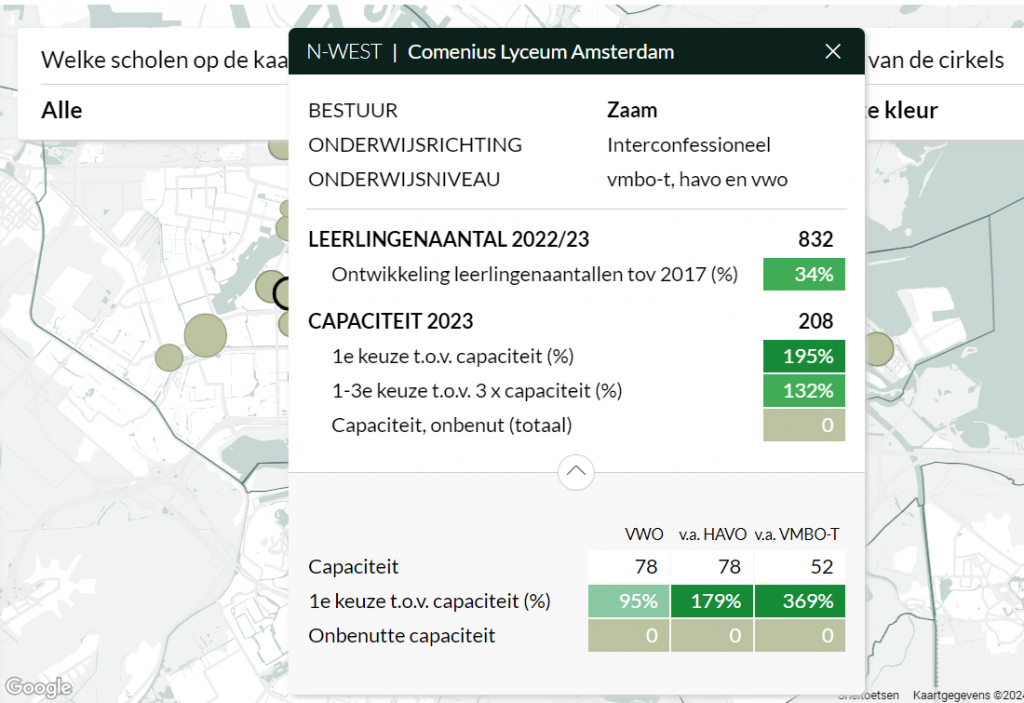
Task: Click the 369% cell under v.a. VMBO-T
Action: coord(799,601)
